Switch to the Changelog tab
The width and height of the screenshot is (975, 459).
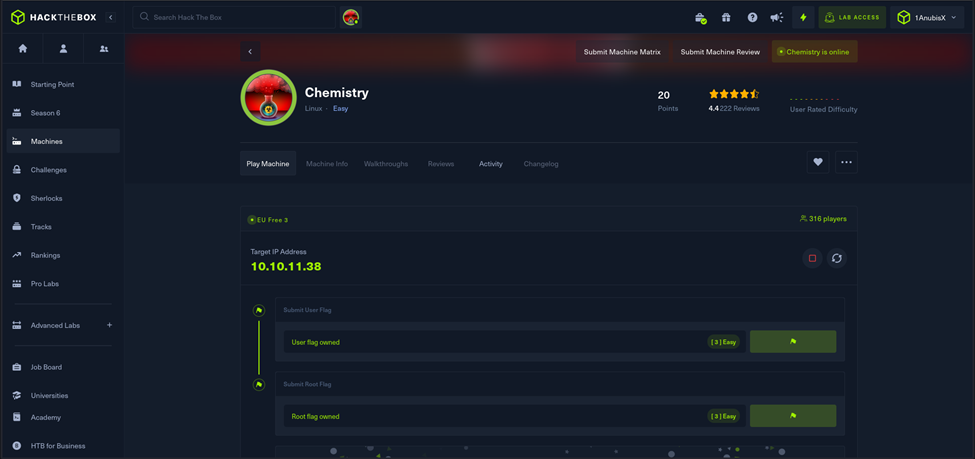coord(541,164)
